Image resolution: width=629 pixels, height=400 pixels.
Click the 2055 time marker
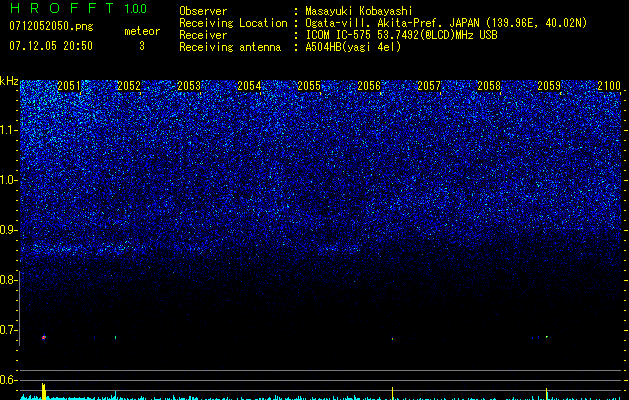tap(309, 86)
